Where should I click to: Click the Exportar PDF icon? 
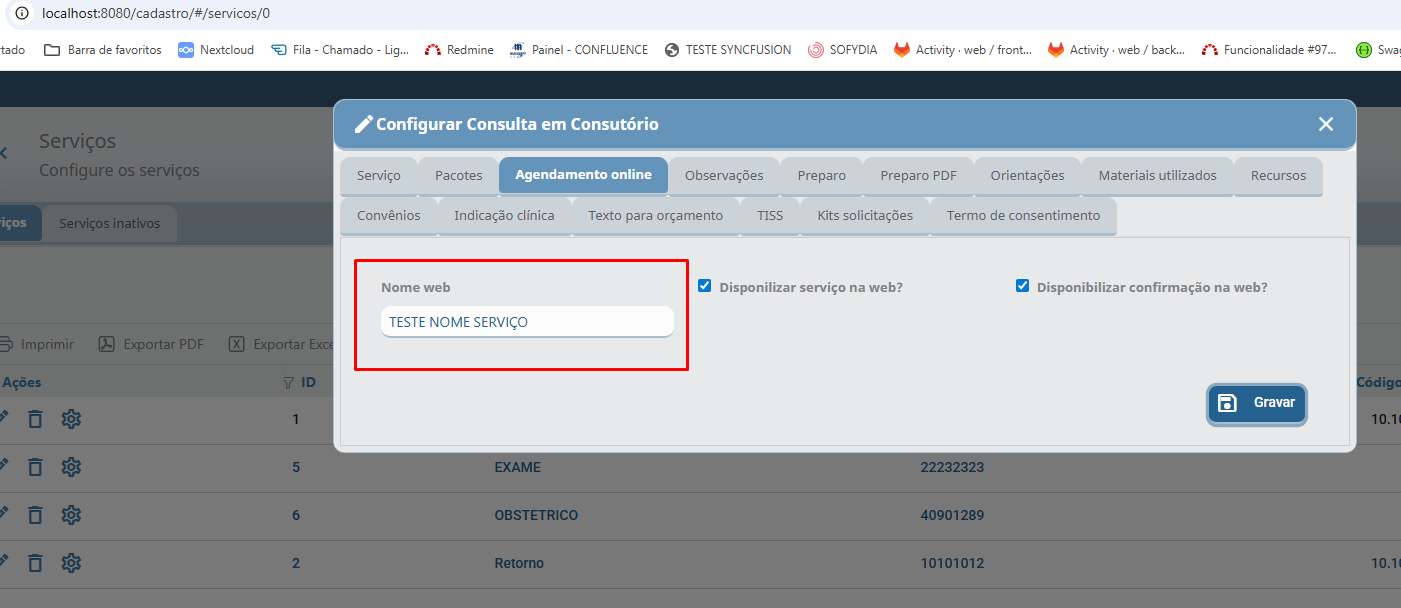[x=106, y=344]
